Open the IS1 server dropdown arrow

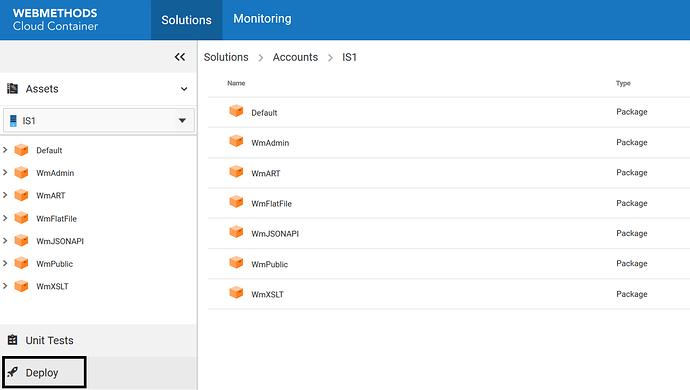tap(182, 120)
